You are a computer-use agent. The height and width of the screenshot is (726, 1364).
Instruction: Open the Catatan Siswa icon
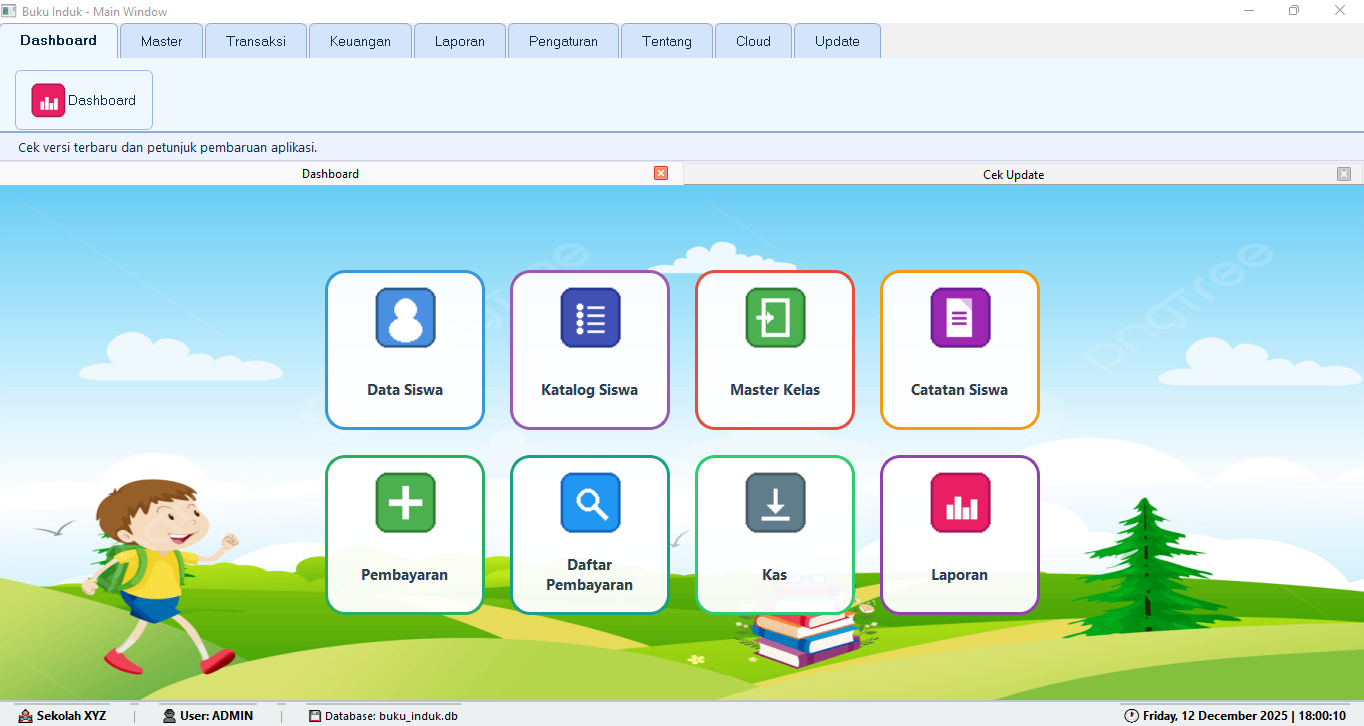coord(959,318)
